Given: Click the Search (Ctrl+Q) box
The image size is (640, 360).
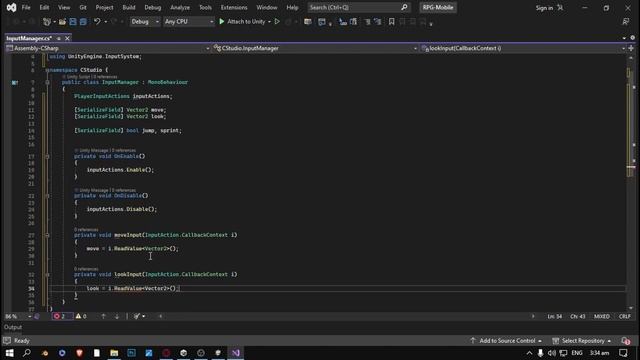Looking at the screenshot, I should (x=358, y=7).
